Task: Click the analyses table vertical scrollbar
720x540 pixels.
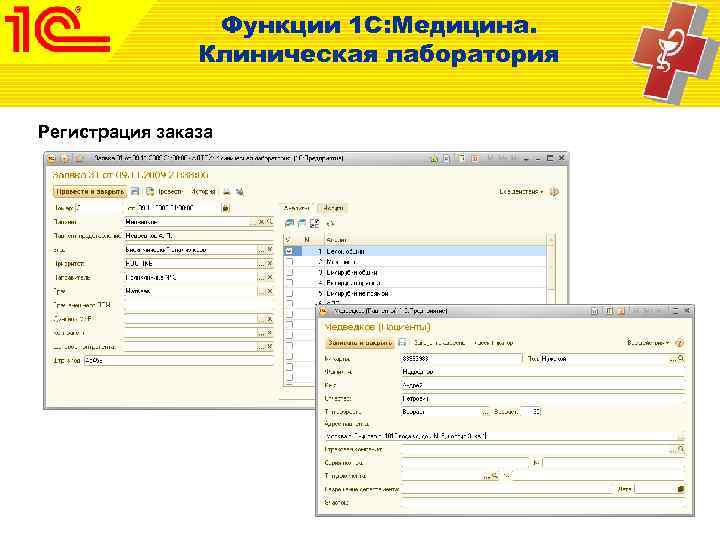Action: [x=551, y=269]
